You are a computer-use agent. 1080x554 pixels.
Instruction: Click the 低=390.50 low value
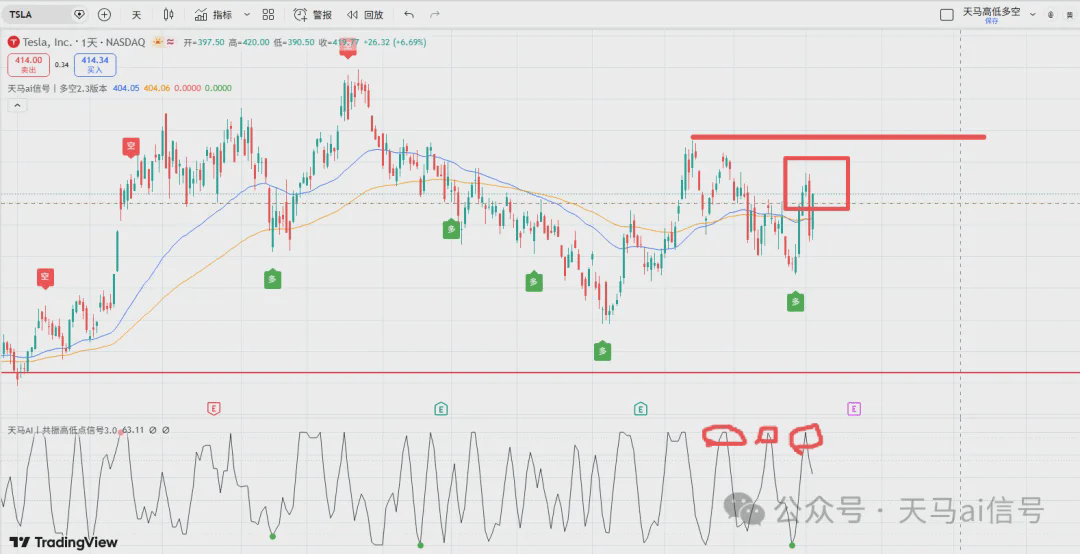tap(293, 42)
